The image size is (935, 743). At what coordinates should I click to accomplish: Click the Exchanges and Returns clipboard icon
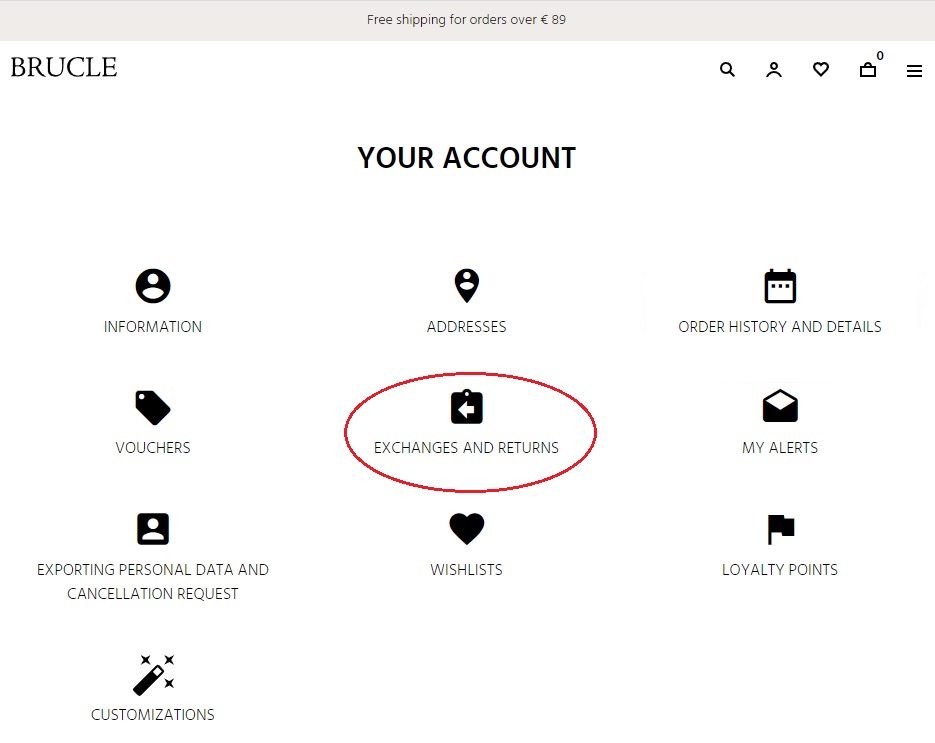coord(466,407)
